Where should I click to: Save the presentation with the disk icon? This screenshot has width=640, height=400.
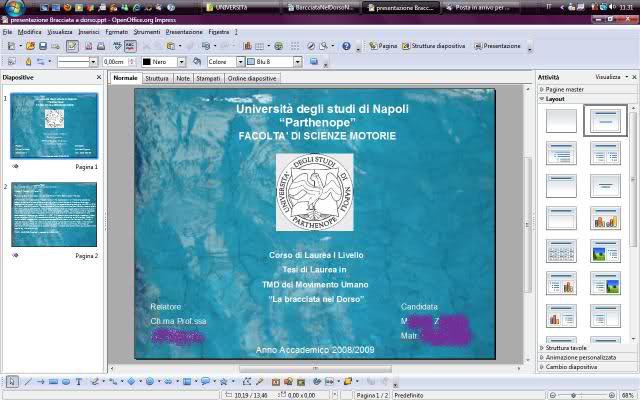coord(43,46)
